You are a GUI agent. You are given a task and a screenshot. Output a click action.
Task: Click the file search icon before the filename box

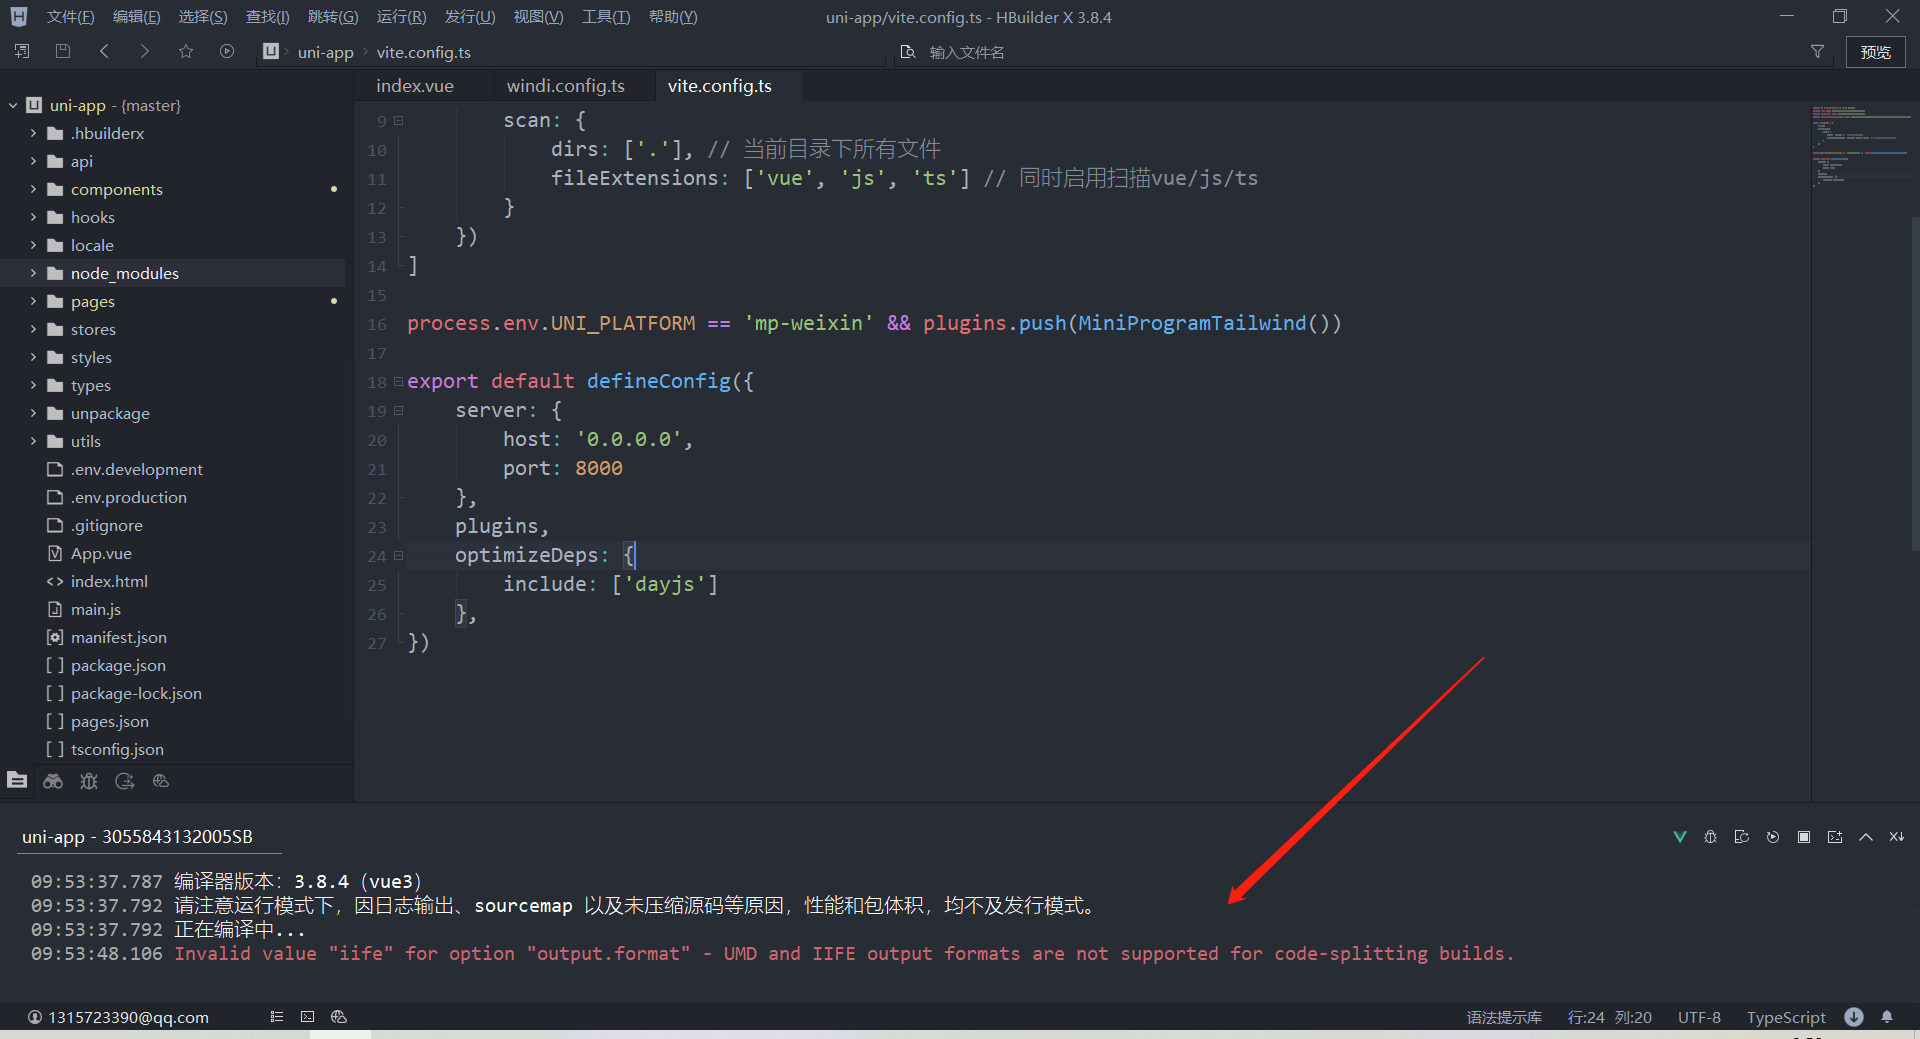[x=908, y=52]
